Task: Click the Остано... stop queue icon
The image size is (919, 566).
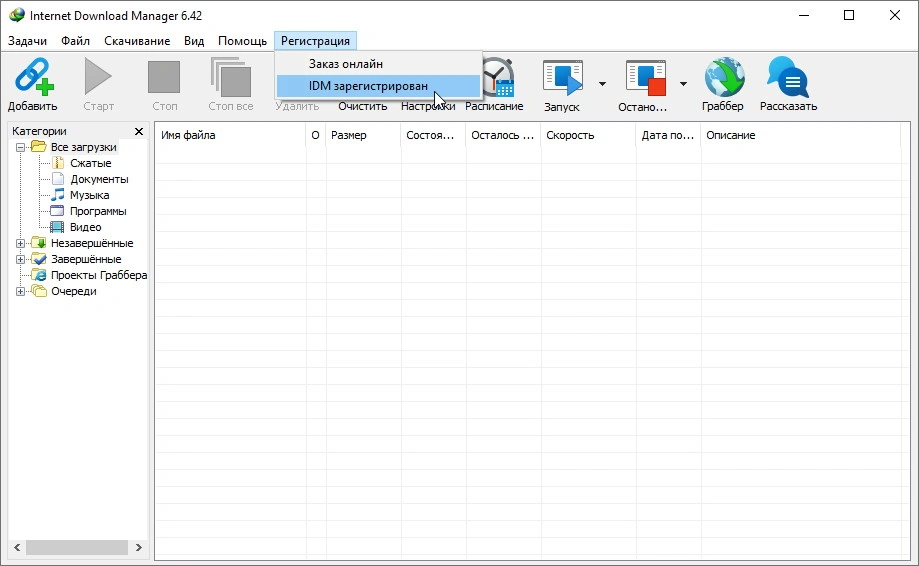Action: [645, 77]
